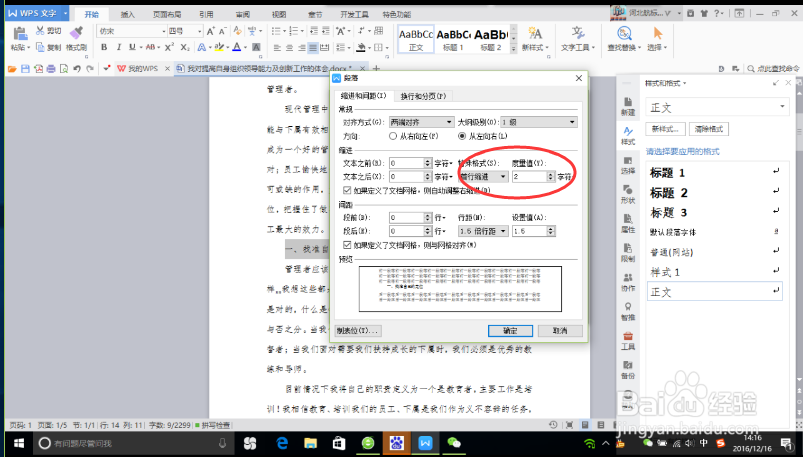Toggle auto-adjust right indent checkbox under 缩进
The height and width of the screenshot is (457, 803).
pyautogui.click(x=347, y=191)
